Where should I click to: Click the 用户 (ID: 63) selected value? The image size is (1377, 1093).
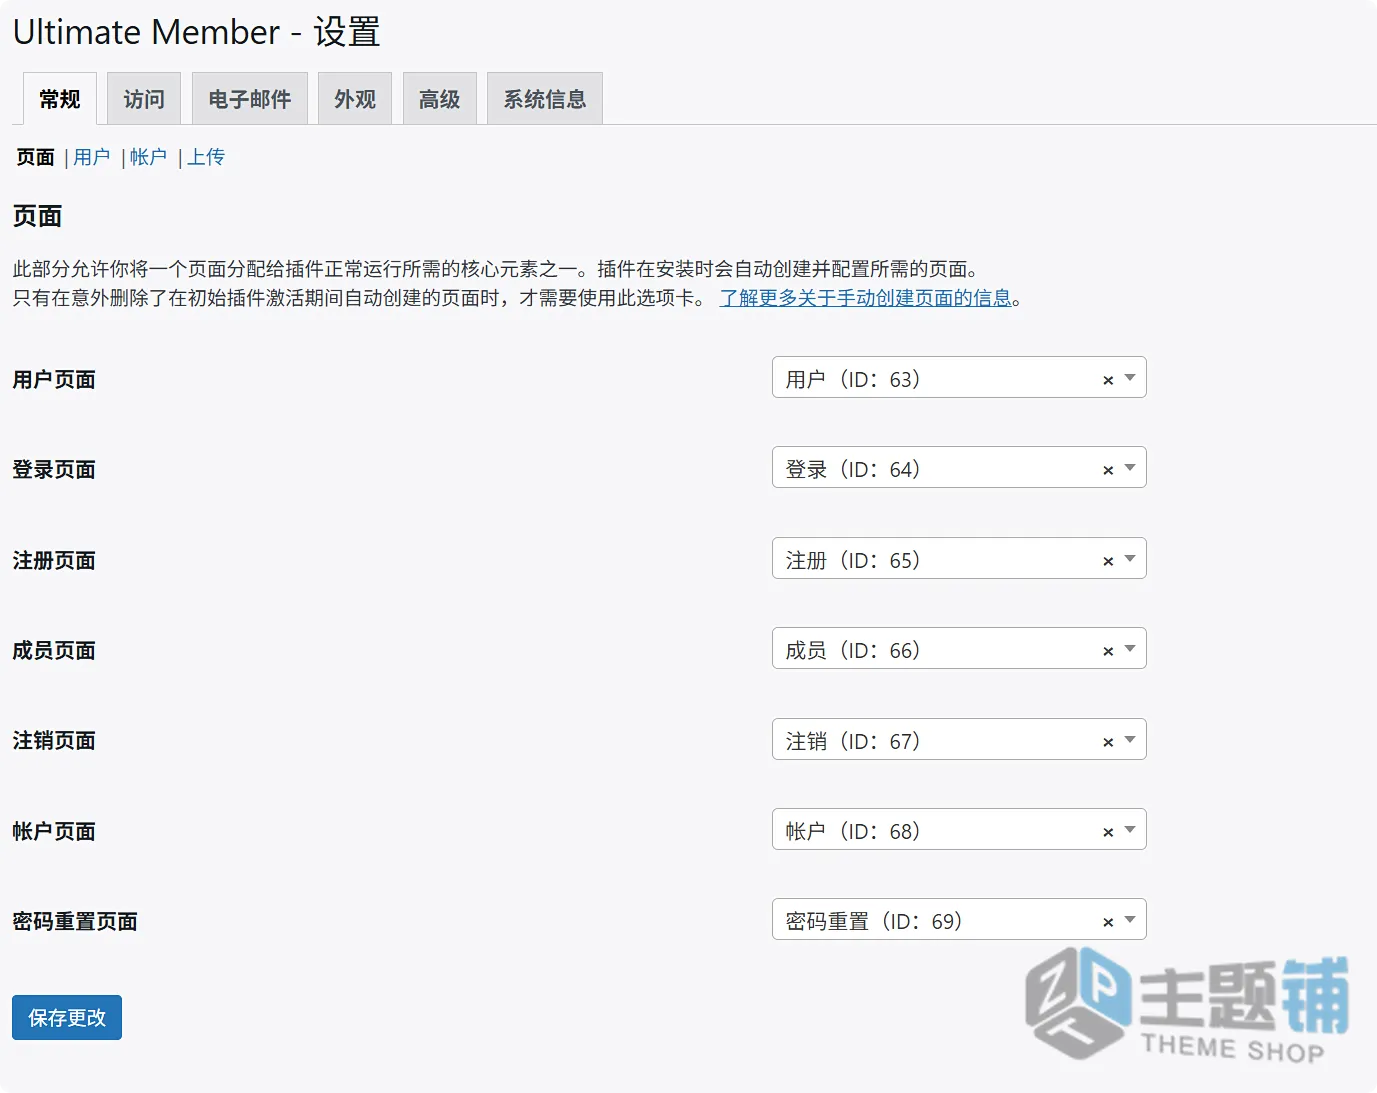click(x=853, y=379)
